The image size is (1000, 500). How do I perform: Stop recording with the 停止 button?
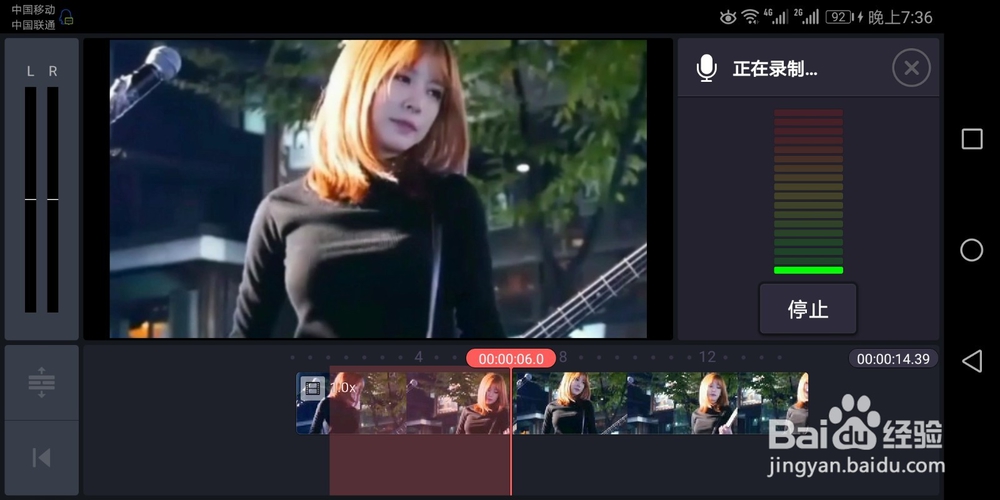click(807, 309)
